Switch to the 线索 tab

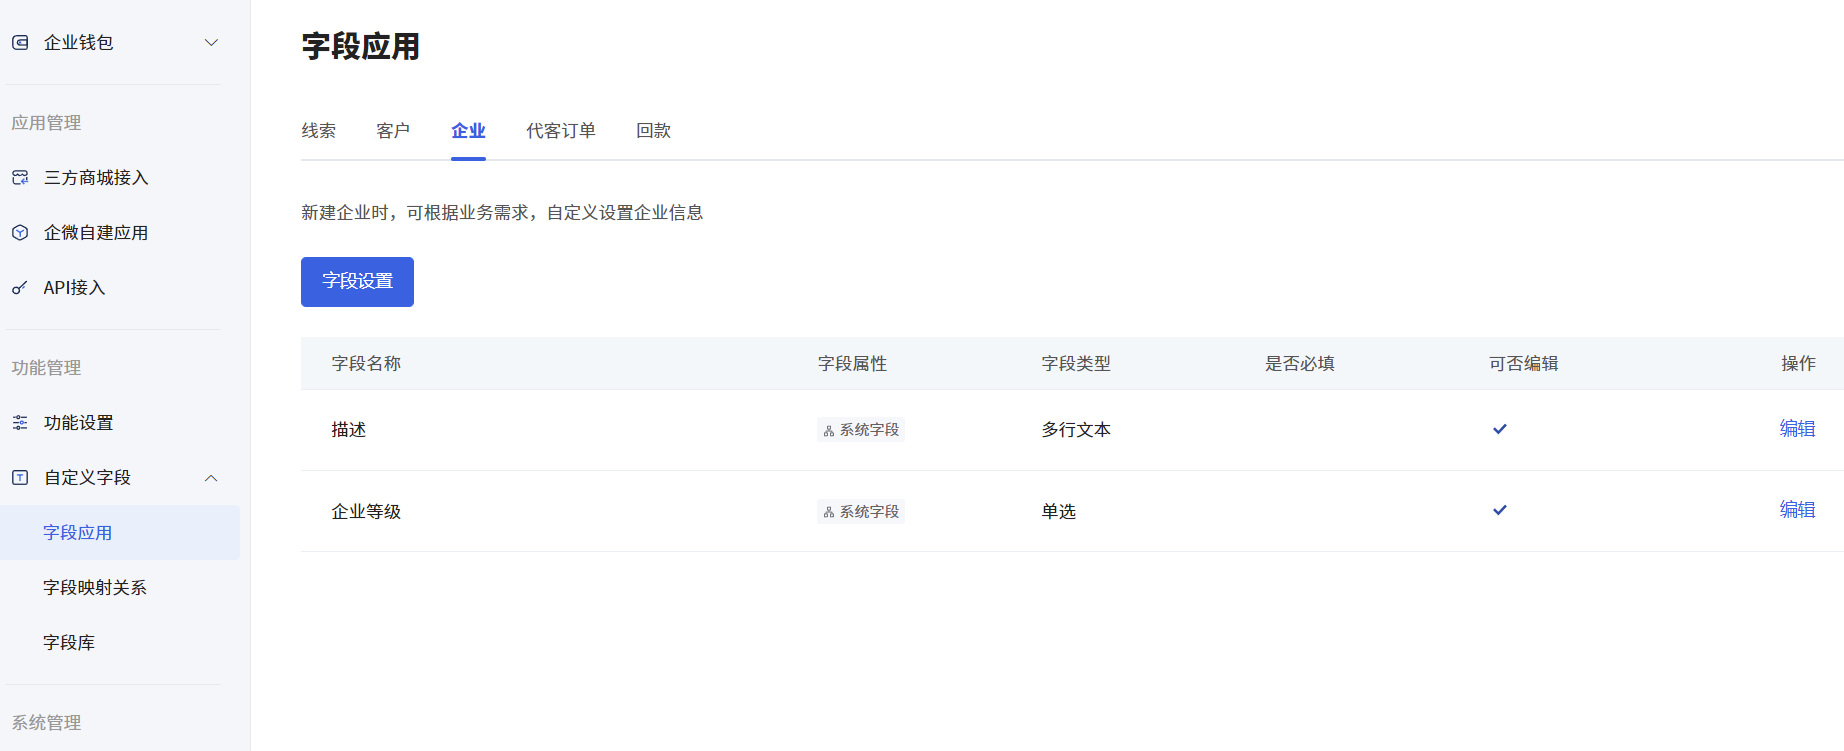pyautogui.click(x=319, y=131)
